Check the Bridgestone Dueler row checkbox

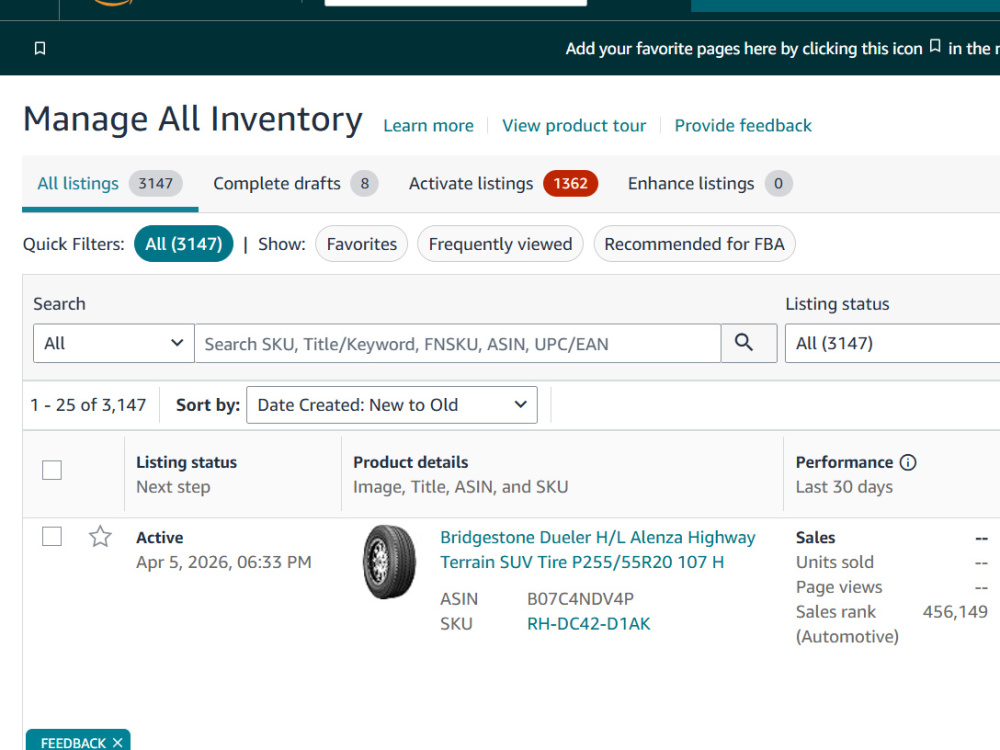click(x=52, y=536)
